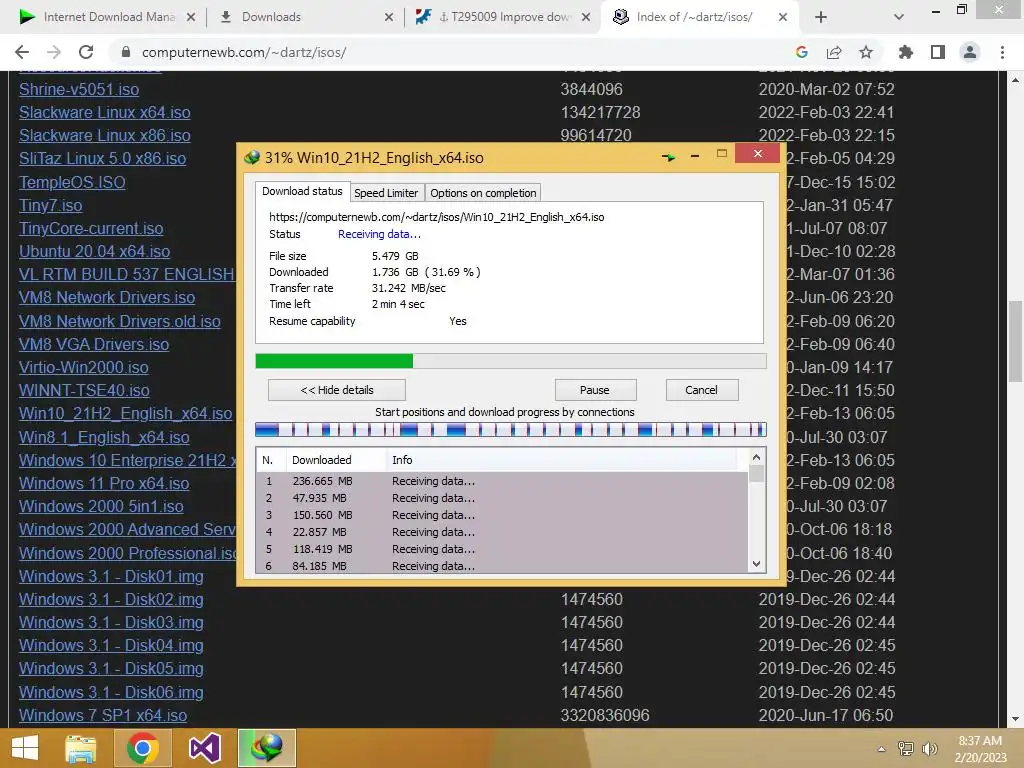Viewport: 1024px width, 768px height.
Task: Cancel the download
Action: coord(701,390)
